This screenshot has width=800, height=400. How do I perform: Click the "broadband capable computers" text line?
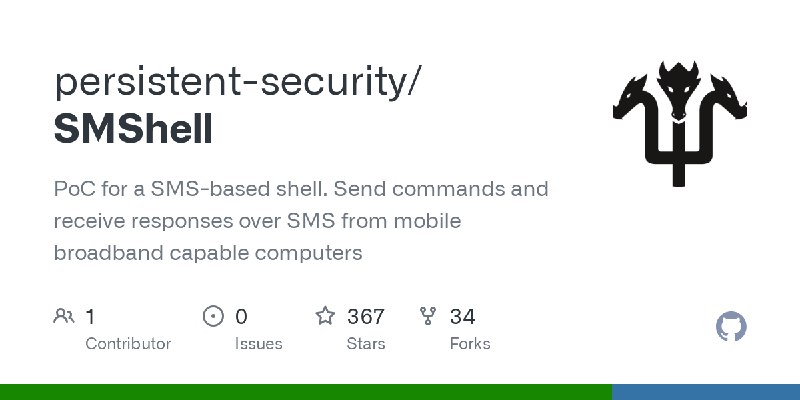coord(208,253)
